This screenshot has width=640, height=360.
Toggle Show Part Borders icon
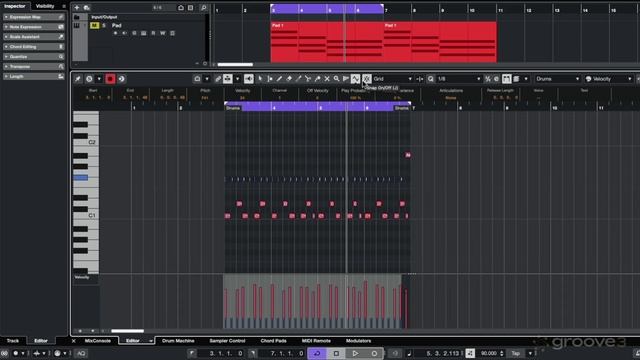[x=507, y=79]
